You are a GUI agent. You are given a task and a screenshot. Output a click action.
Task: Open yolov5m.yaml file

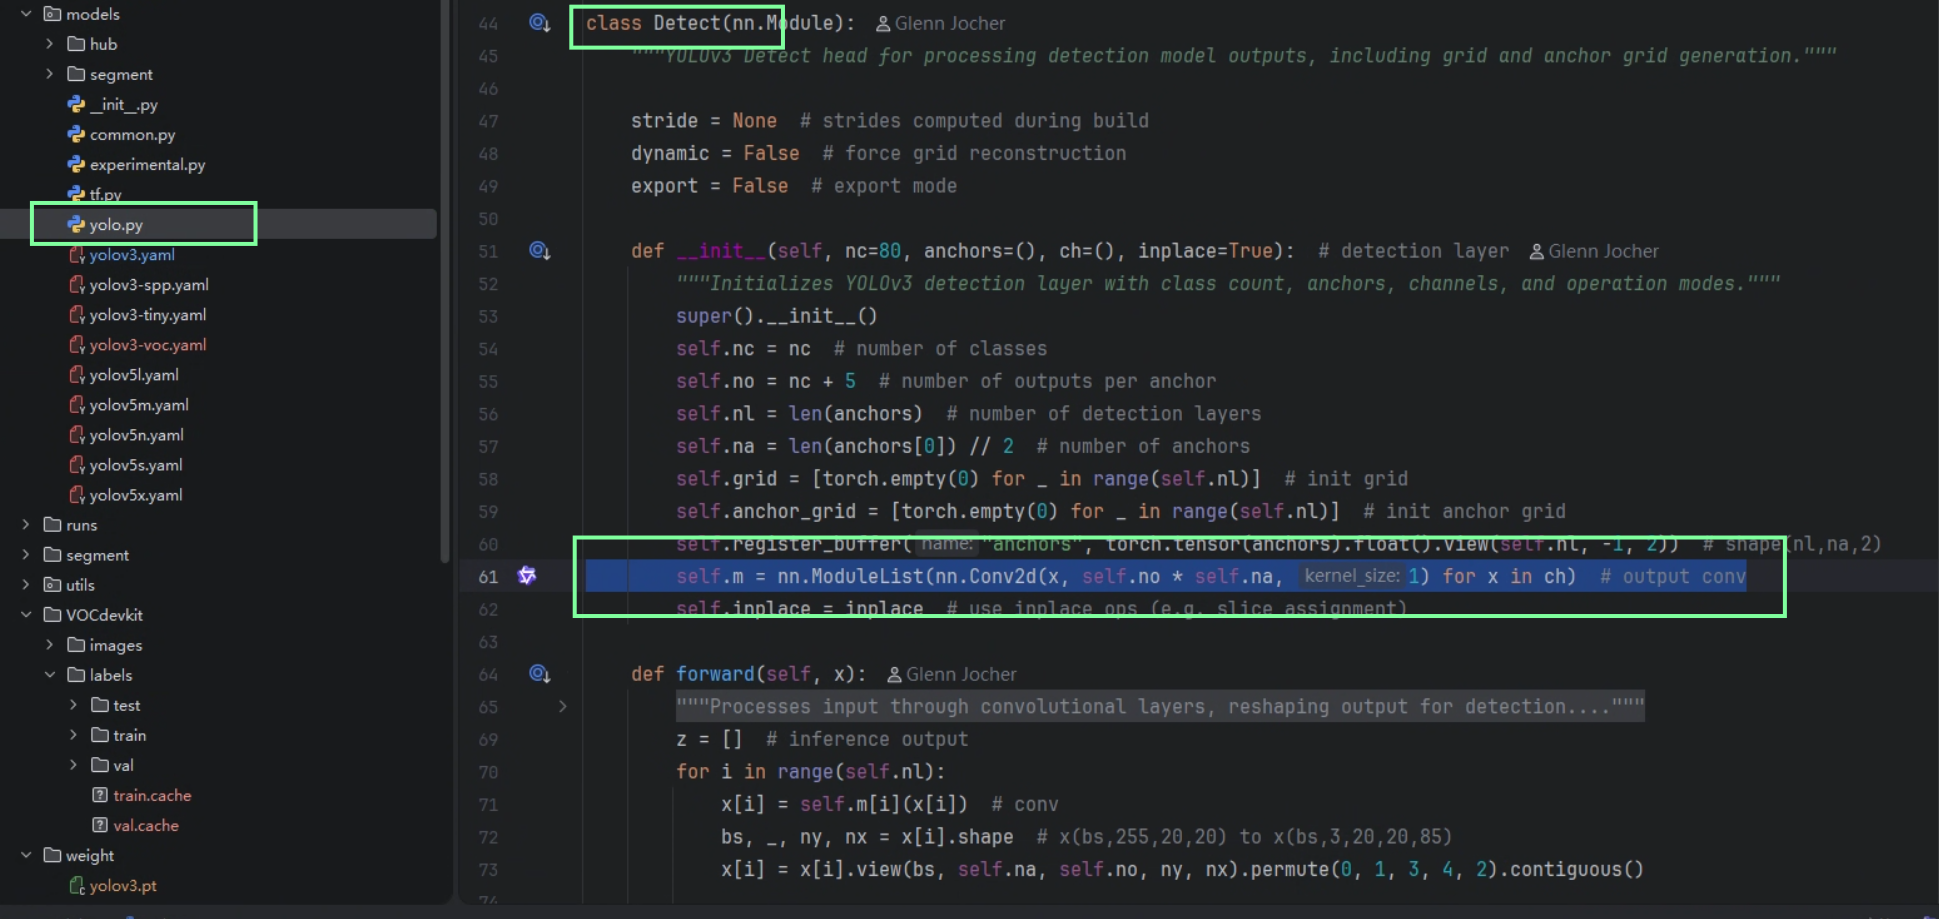pos(139,405)
